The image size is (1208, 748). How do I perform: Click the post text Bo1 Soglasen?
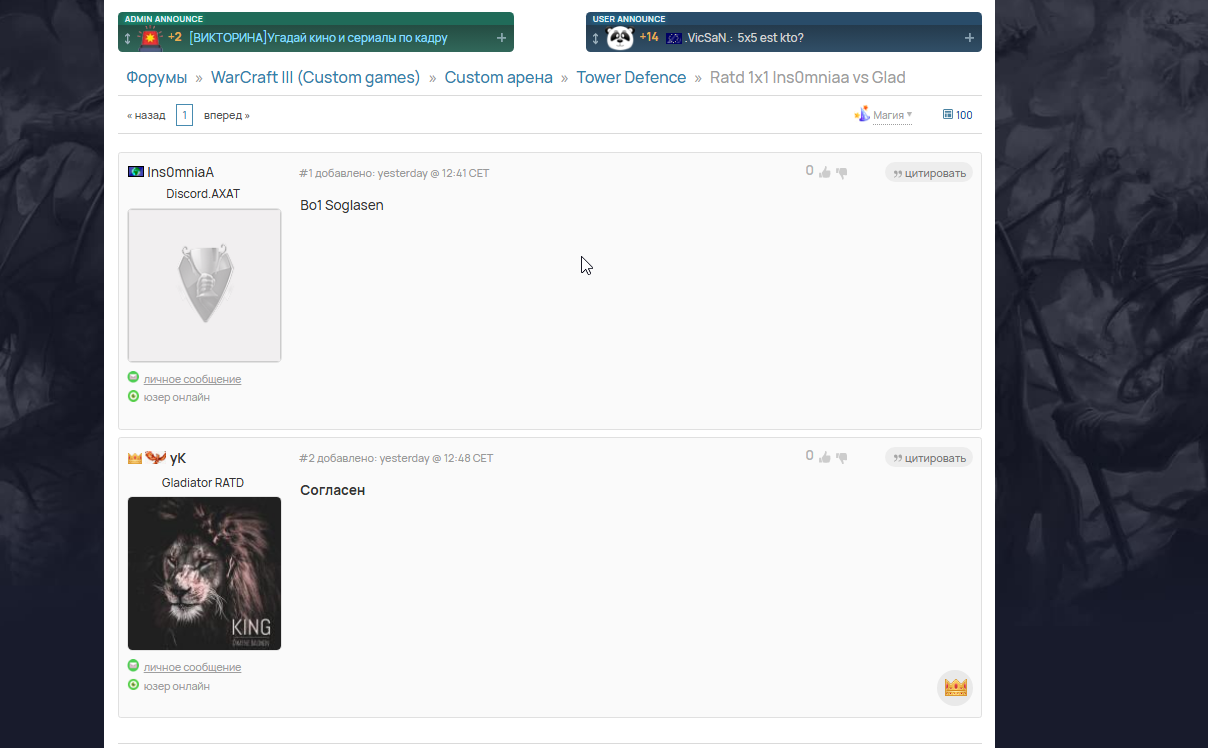click(342, 205)
